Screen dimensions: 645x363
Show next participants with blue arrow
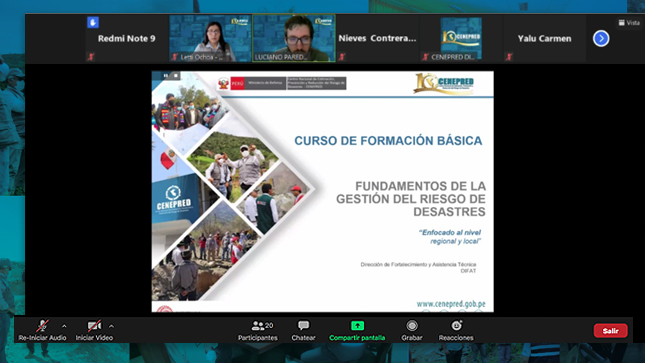601,39
